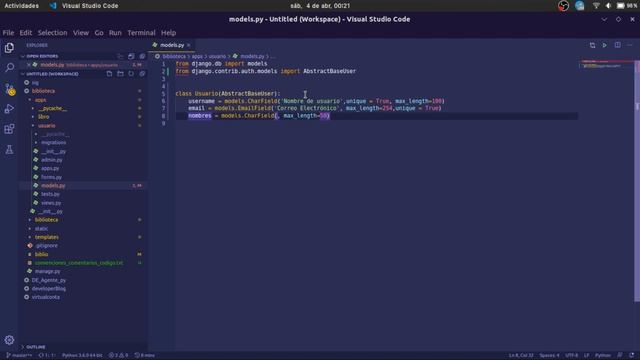
Task: Open the Go menu
Action: pos(99,33)
